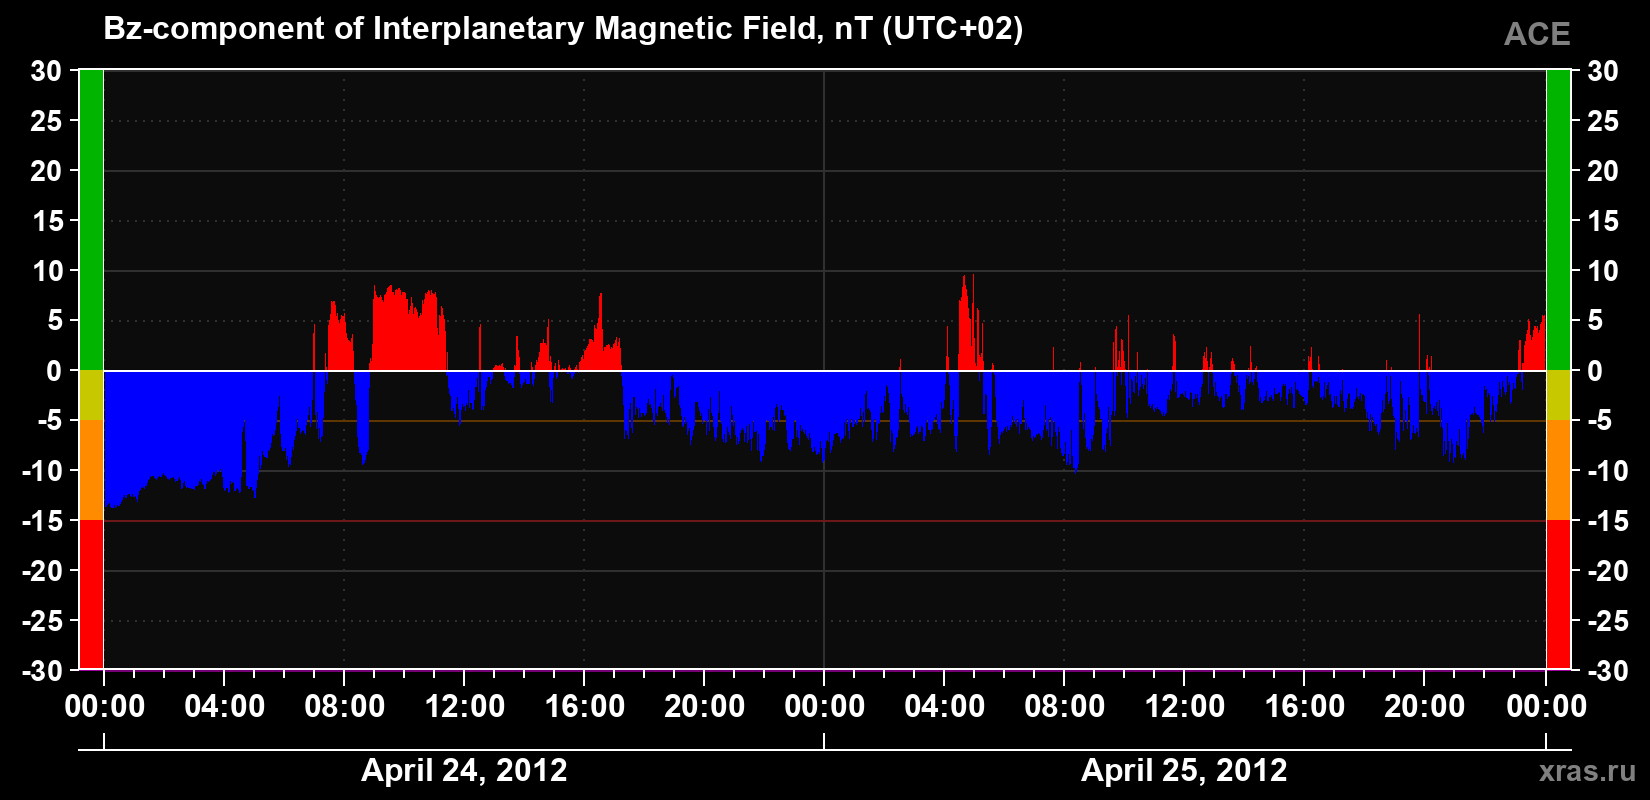This screenshot has width=1650, height=800.
Task: Click the yellow band beside the right axis
Action: [1558, 395]
